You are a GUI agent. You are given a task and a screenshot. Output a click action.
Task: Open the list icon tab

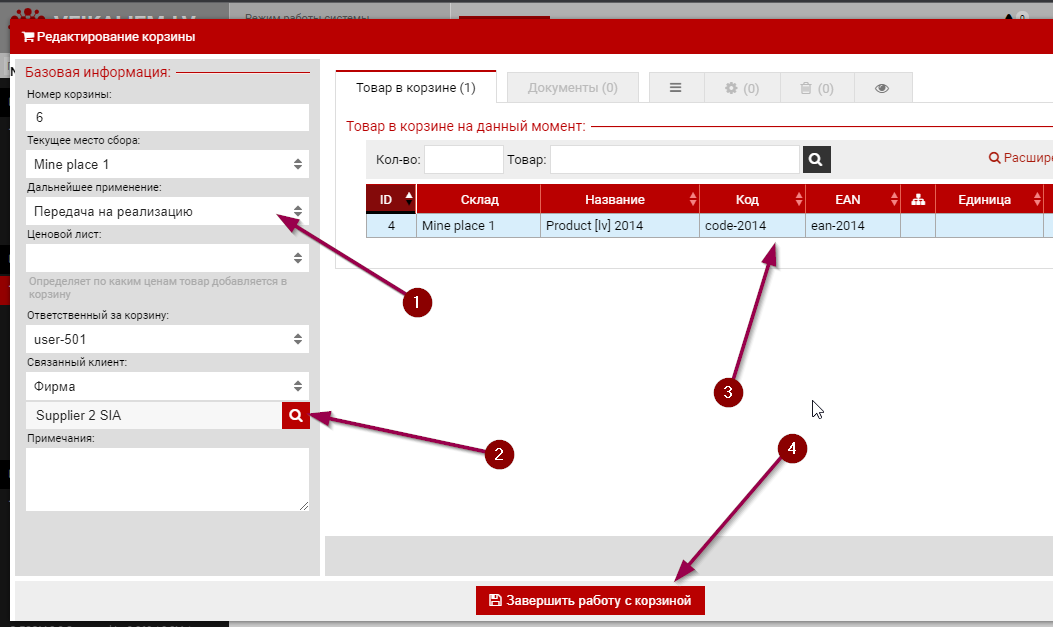pos(676,88)
